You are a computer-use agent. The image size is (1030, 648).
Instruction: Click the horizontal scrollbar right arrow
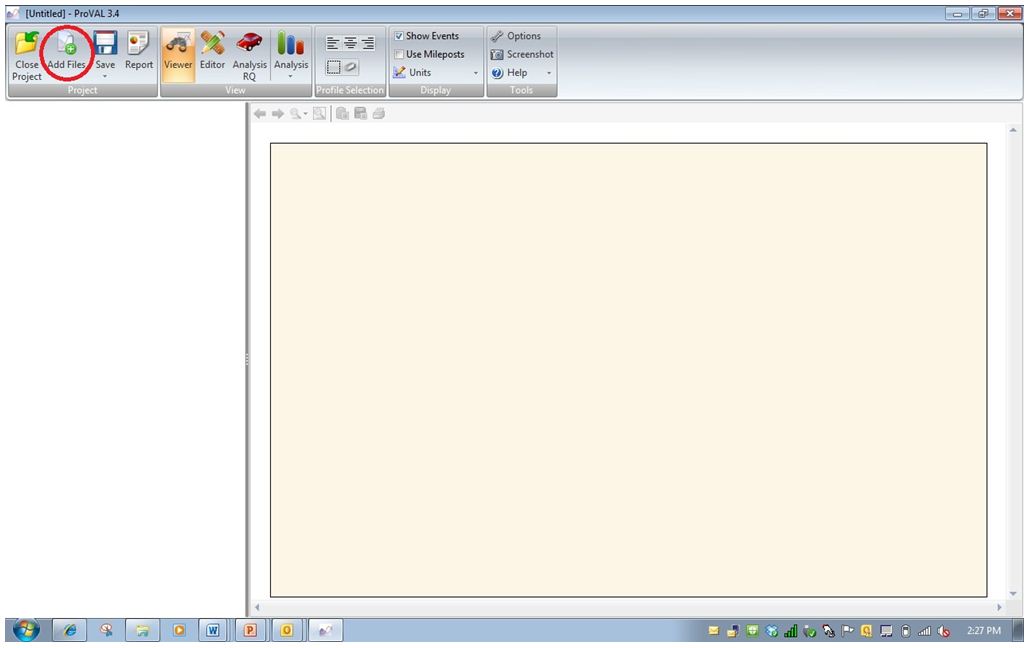[x=999, y=607]
